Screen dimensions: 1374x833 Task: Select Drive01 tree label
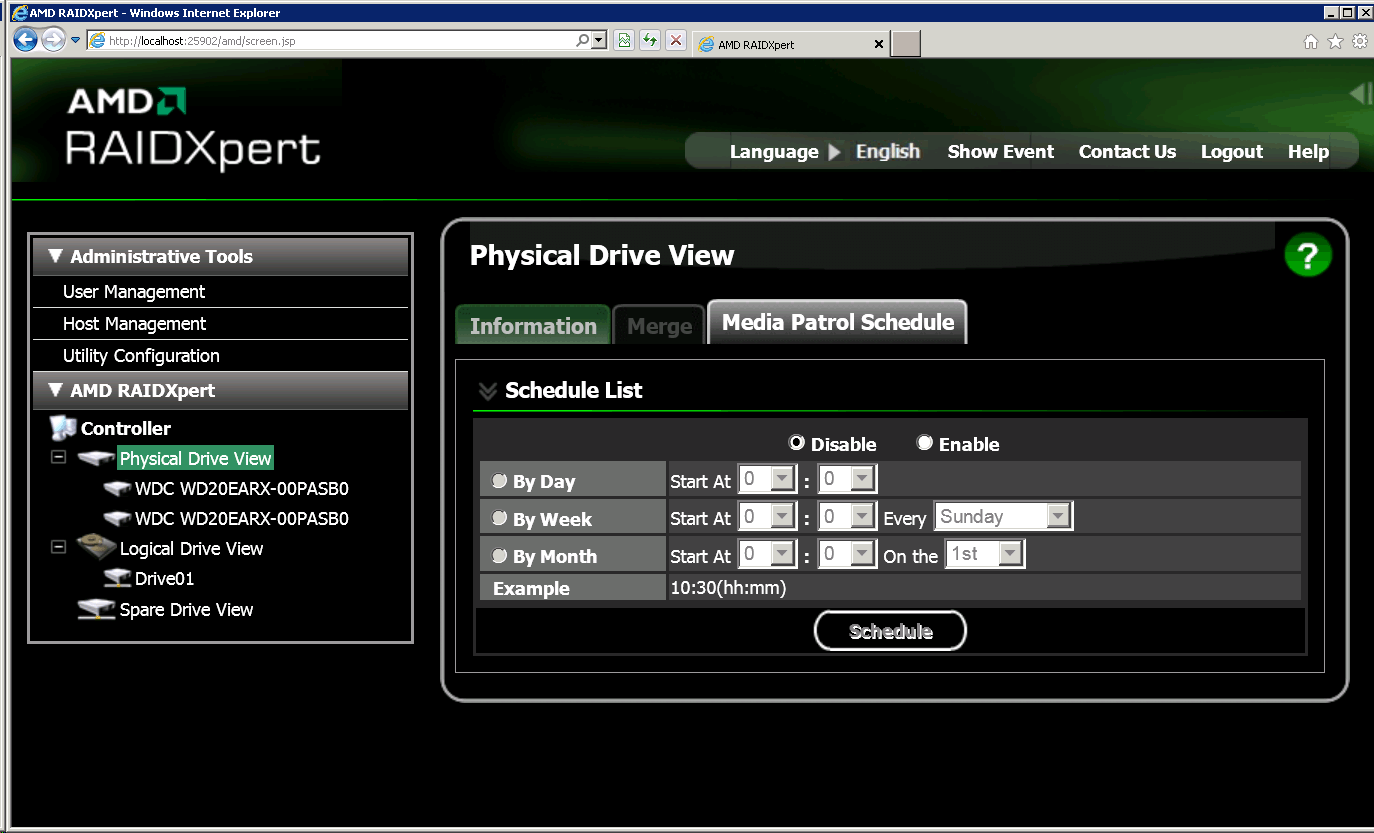coord(165,578)
